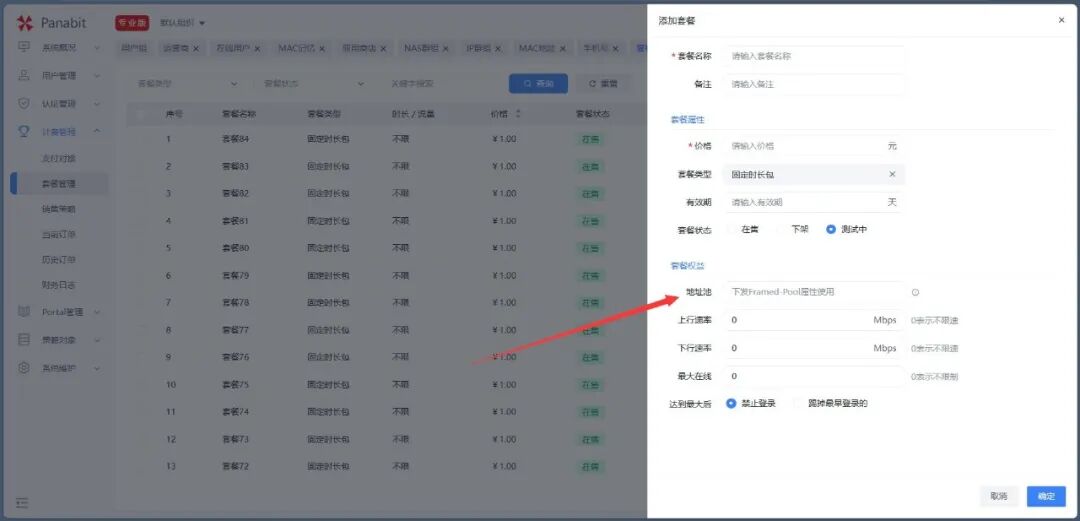This screenshot has width=1080, height=521.
Task: Open the 套餐类型 select in the dialog
Action: [x=814, y=174]
